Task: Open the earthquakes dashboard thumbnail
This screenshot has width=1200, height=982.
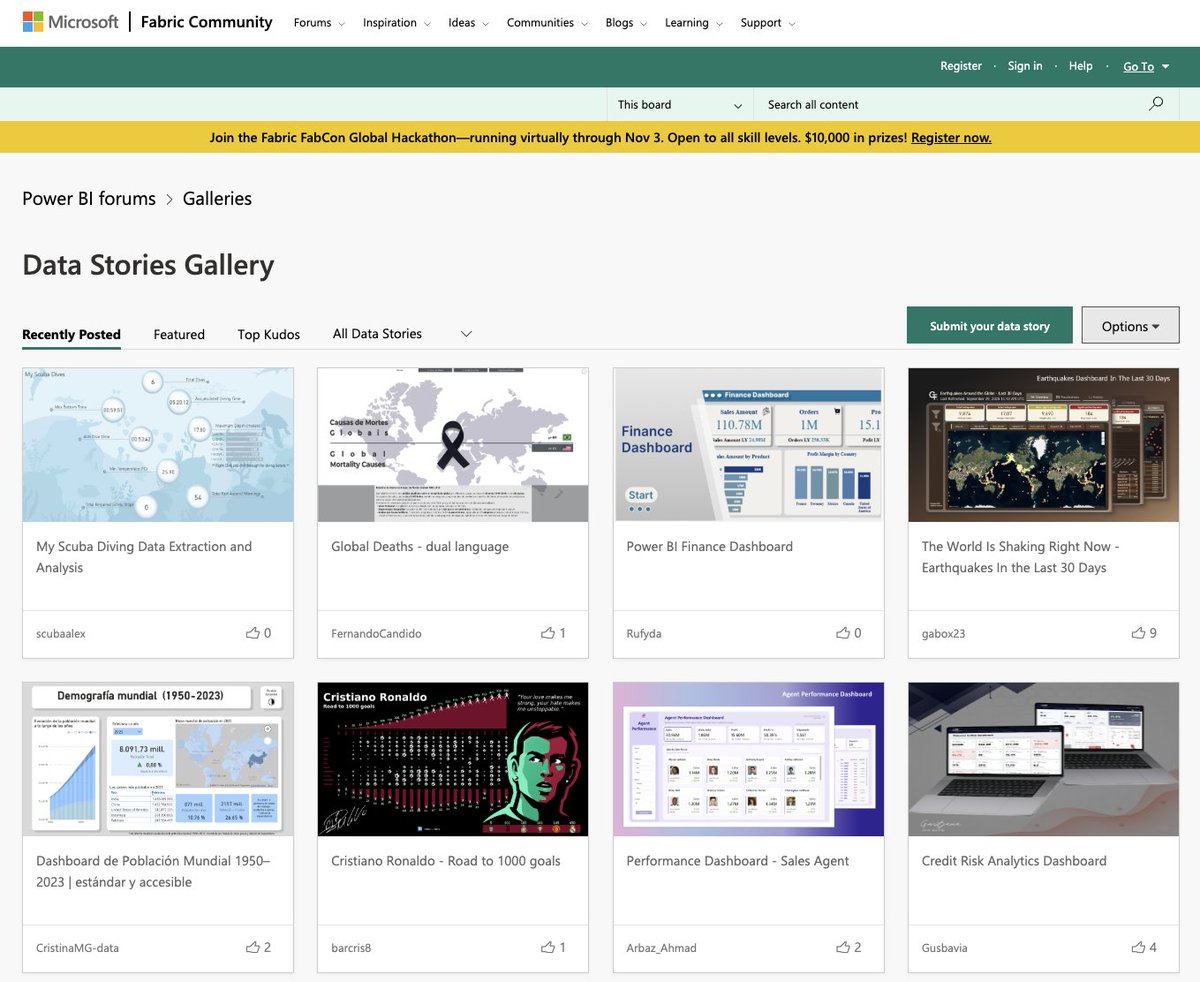Action: click(x=1044, y=445)
